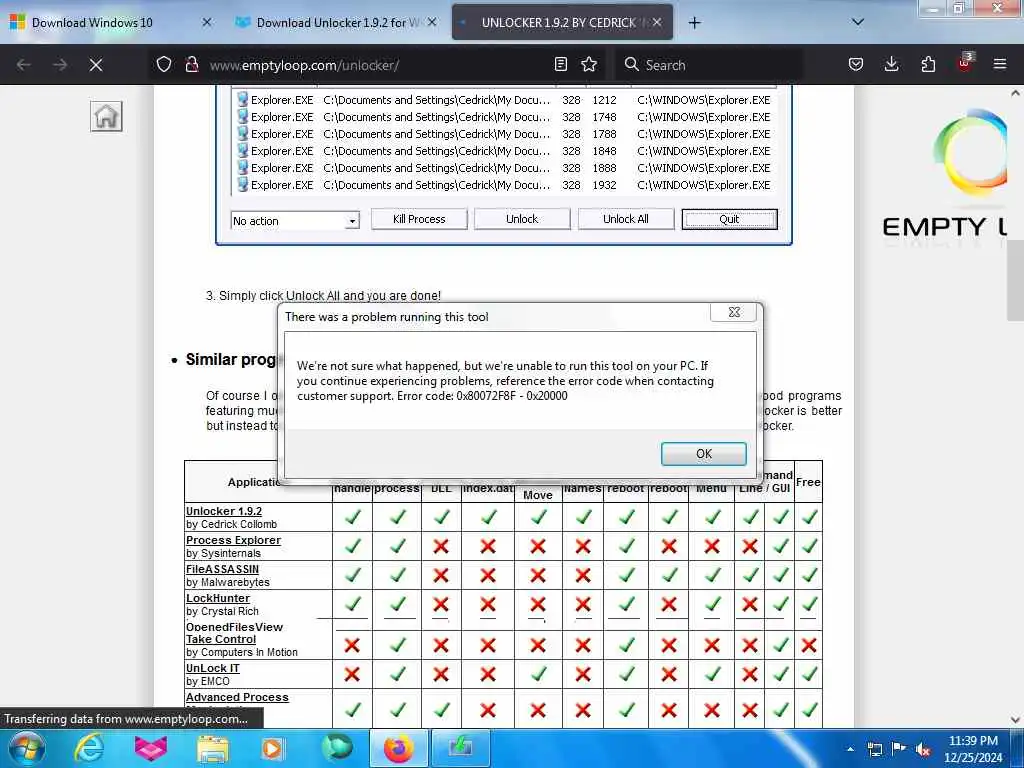The image size is (1024, 768).
Task: Click scrollbar up arrow
Action: [x=1015, y=93]
